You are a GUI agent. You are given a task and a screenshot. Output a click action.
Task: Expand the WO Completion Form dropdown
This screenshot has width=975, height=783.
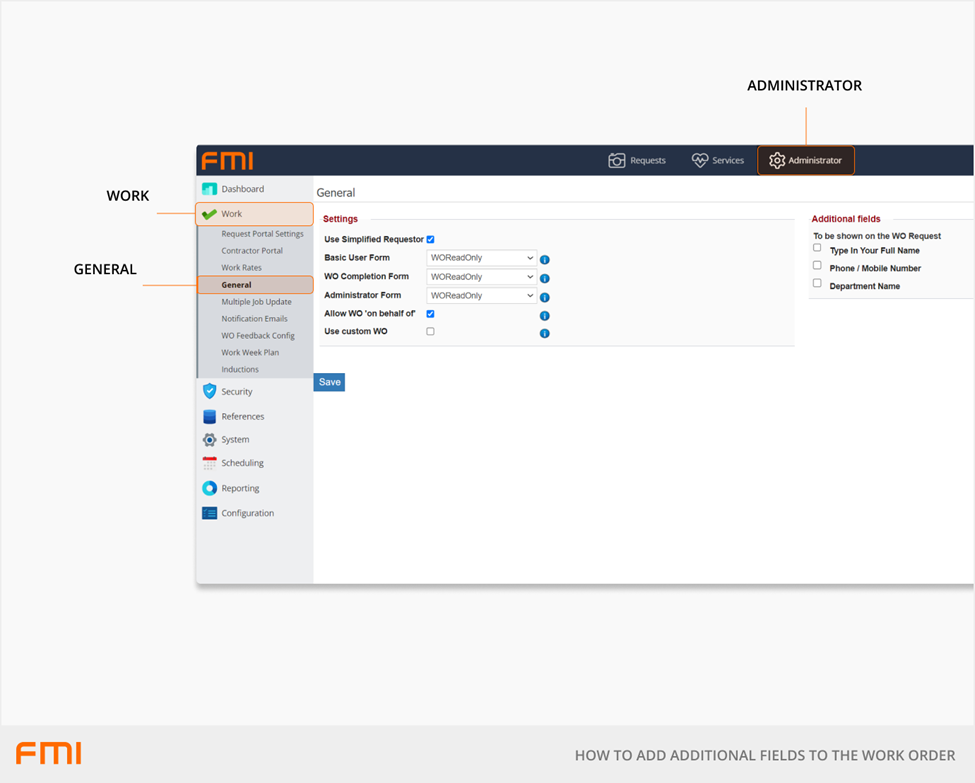(482, 277)
